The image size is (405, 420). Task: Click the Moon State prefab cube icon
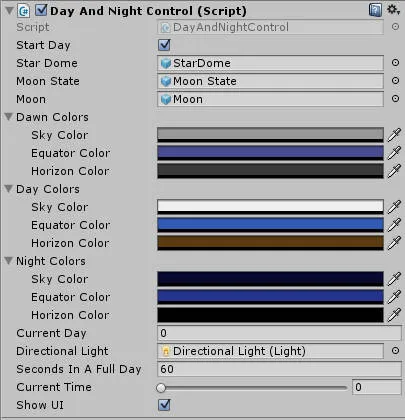coord(166,81)
